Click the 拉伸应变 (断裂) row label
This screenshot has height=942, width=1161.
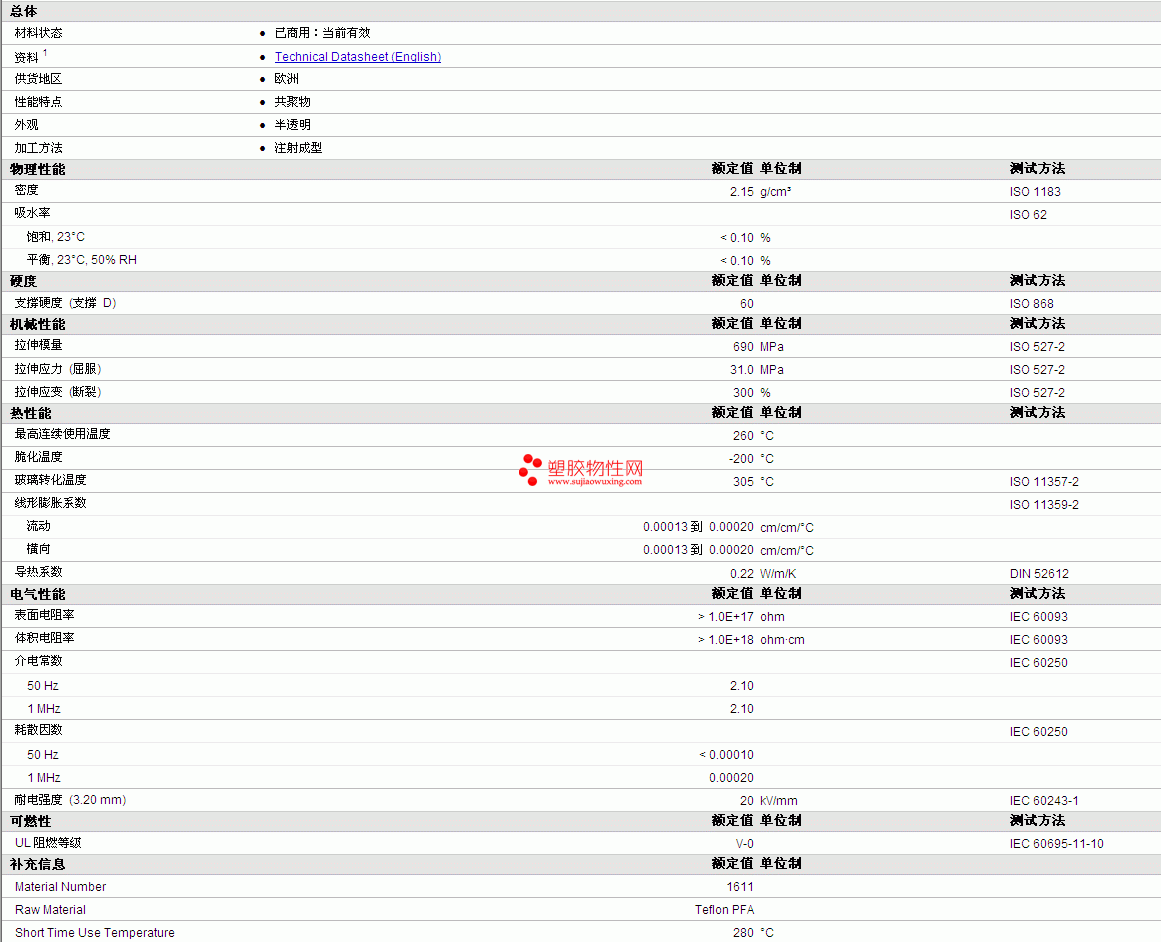(58, 392)
